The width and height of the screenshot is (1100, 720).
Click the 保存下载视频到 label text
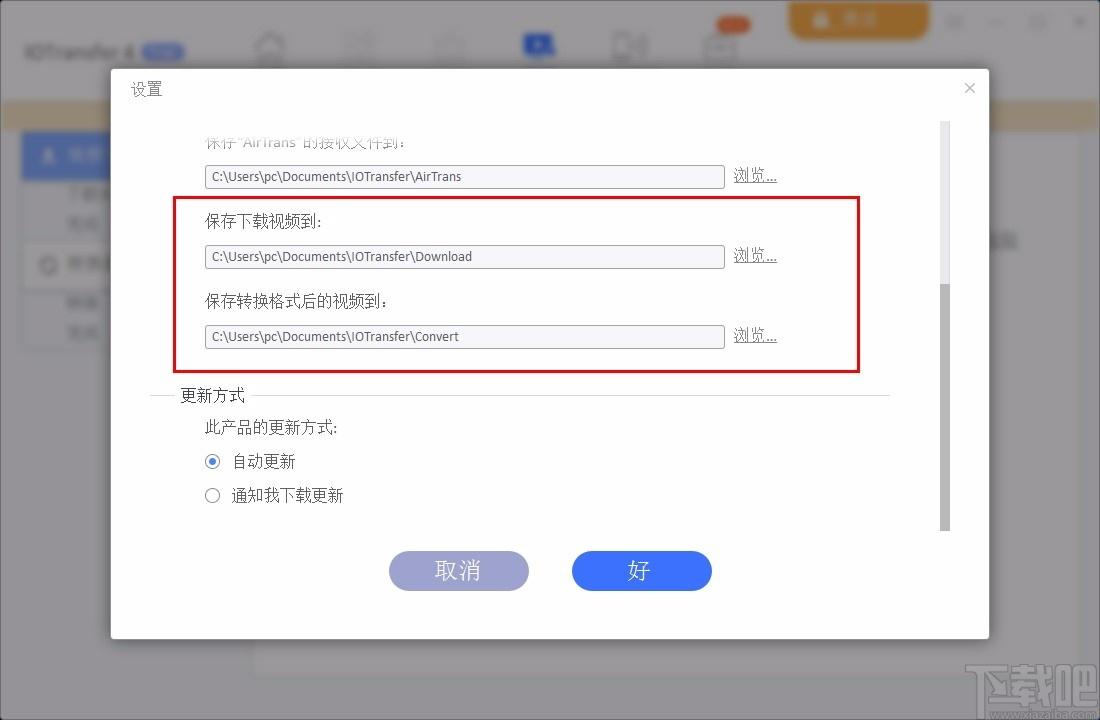[263, 222]
